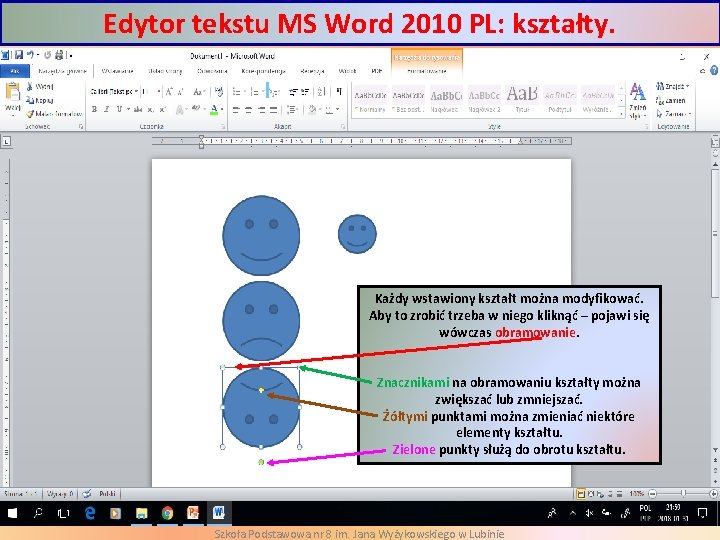The height and width of the screenshot is (540, 720).
Task: Switch to the Układ strony (Page Layout) tab
Action: [165, 71]
